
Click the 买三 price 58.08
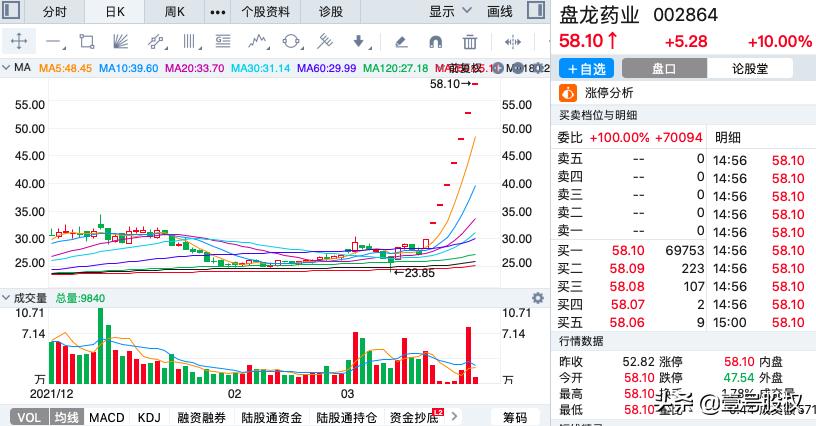click(x=627, y=287)
